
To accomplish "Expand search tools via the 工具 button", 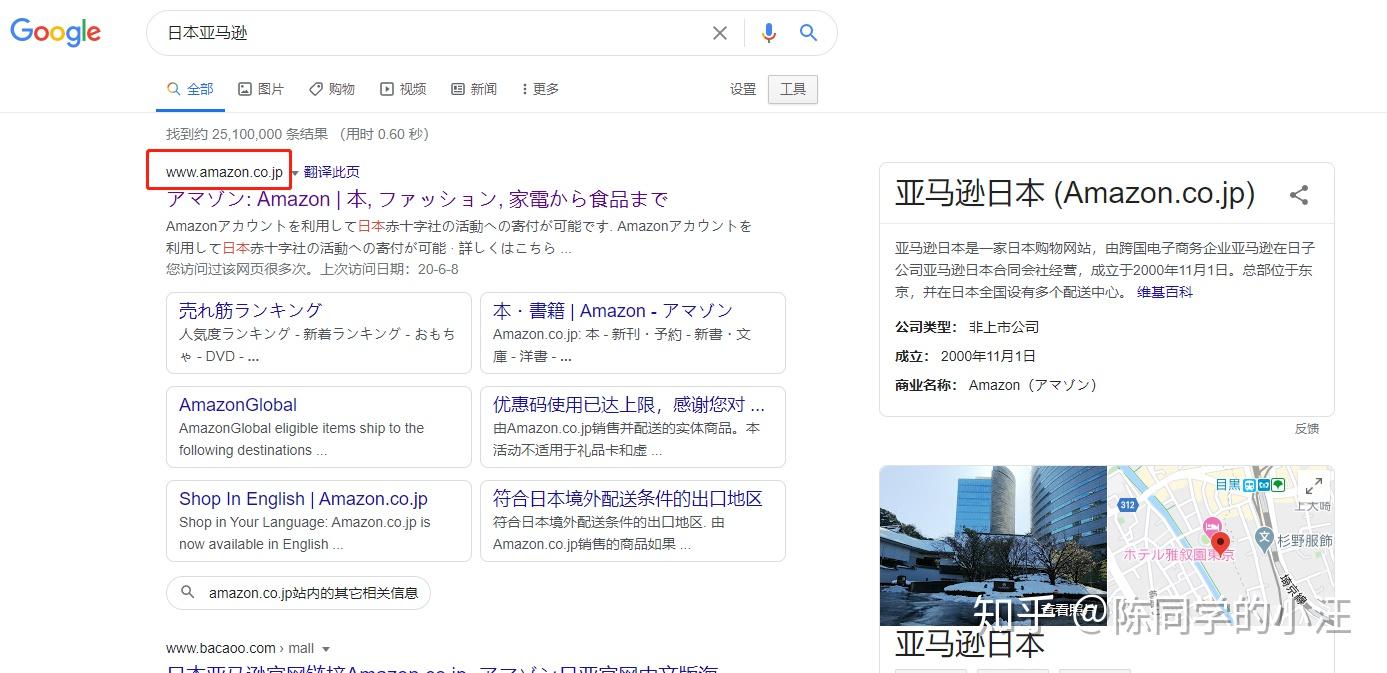I will (792, 89).
